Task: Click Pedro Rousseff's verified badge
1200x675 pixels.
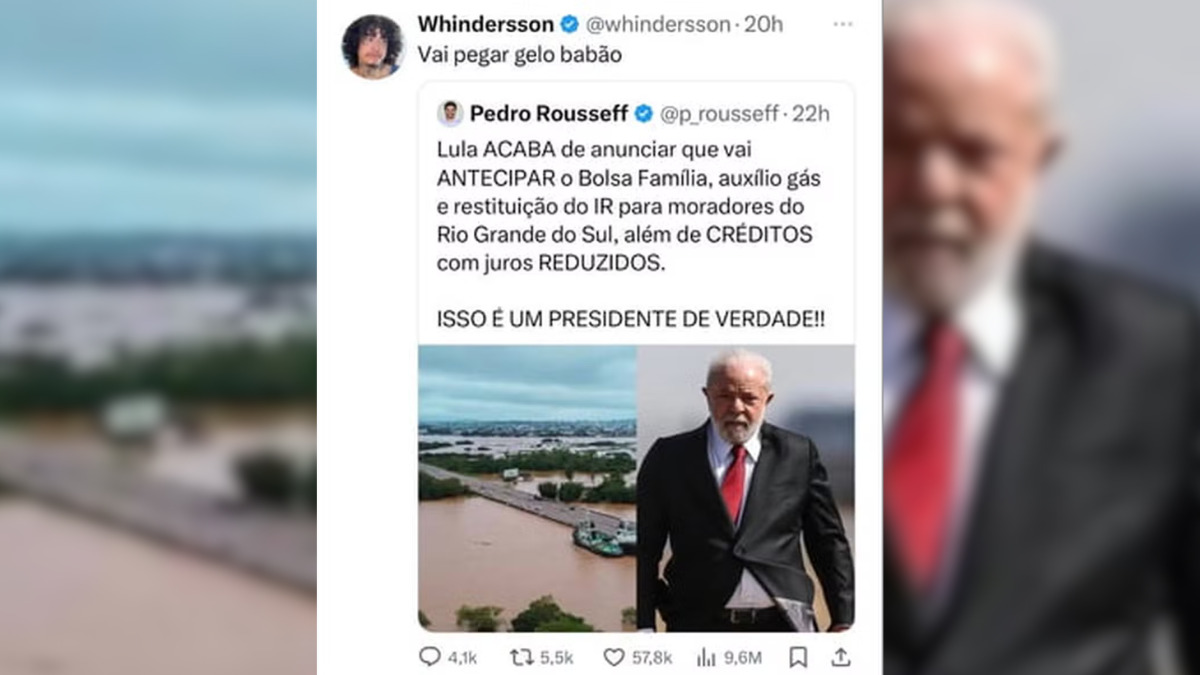Action: point(644,114)
